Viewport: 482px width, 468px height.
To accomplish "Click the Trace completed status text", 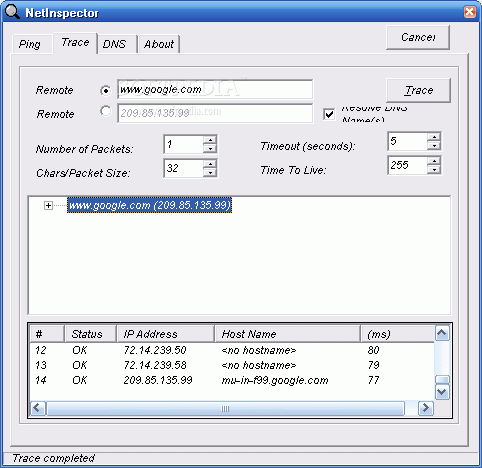I will tap(54, 458).
